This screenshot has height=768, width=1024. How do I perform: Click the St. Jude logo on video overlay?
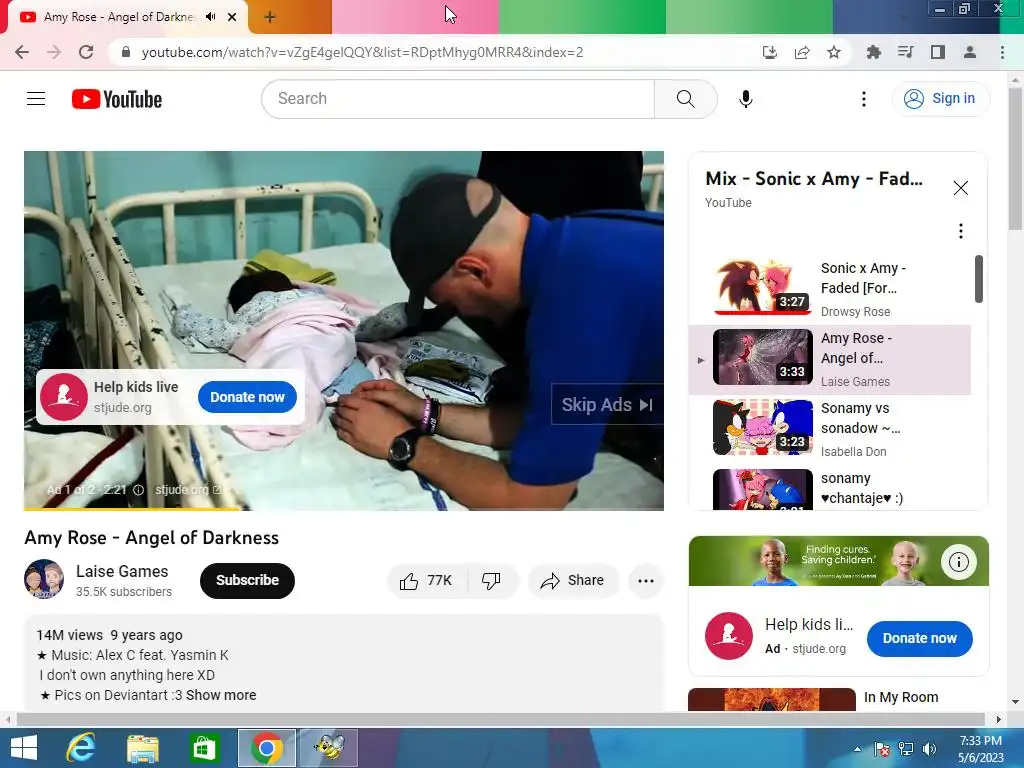(64, 397)
